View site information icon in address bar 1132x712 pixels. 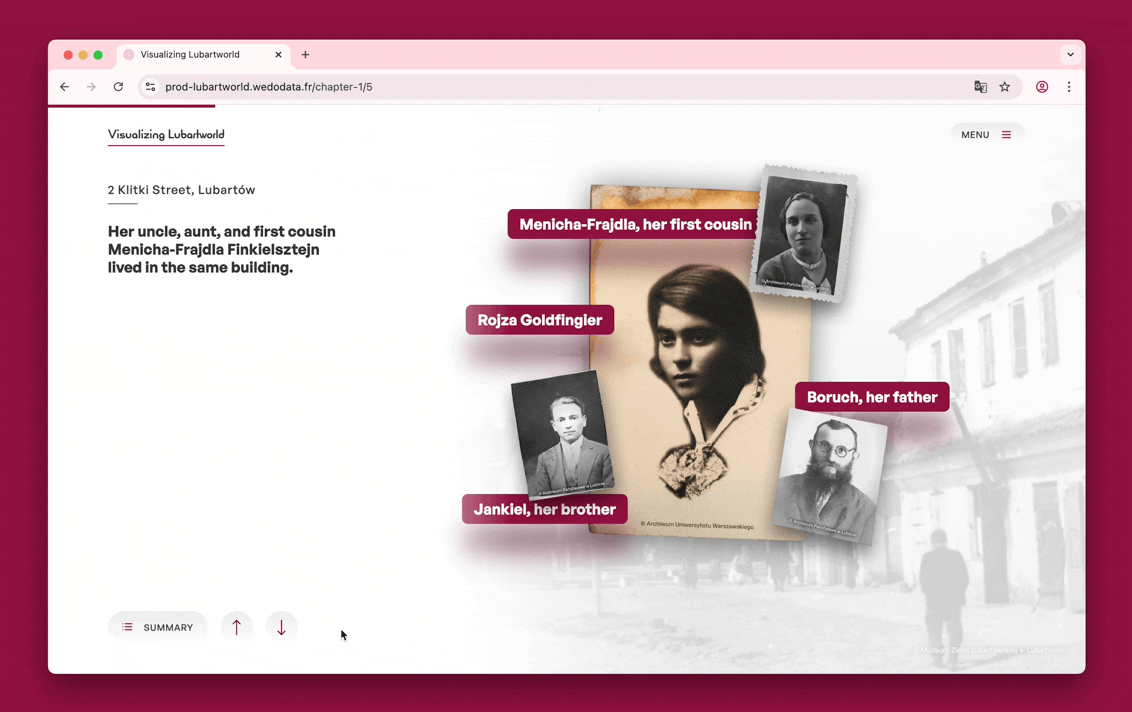pyautogui.click(x=150, y=87)
